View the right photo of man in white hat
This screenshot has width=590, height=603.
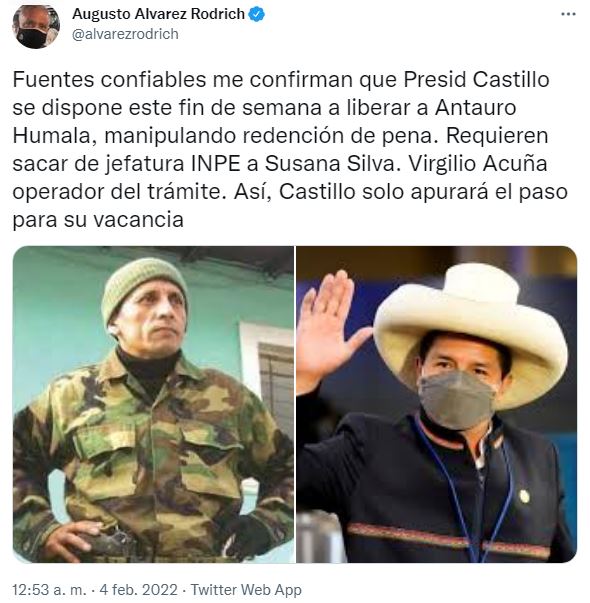[437, 404]
